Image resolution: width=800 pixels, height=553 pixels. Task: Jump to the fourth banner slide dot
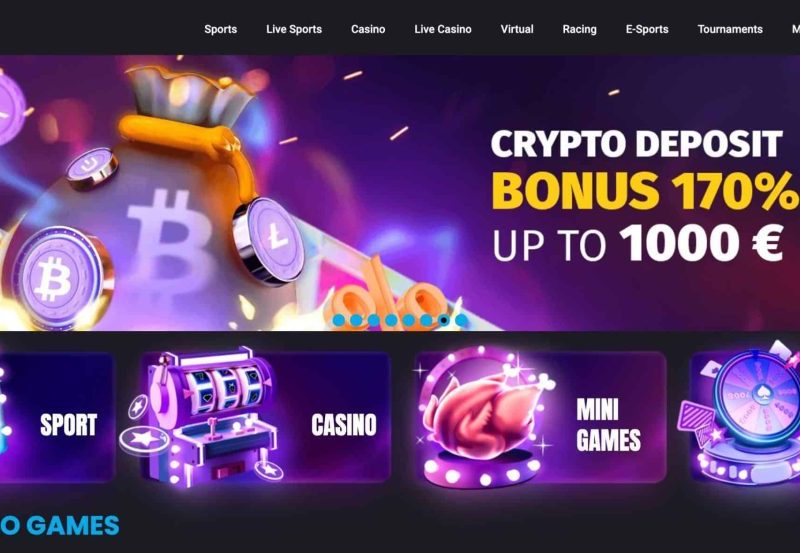(391, 320)
